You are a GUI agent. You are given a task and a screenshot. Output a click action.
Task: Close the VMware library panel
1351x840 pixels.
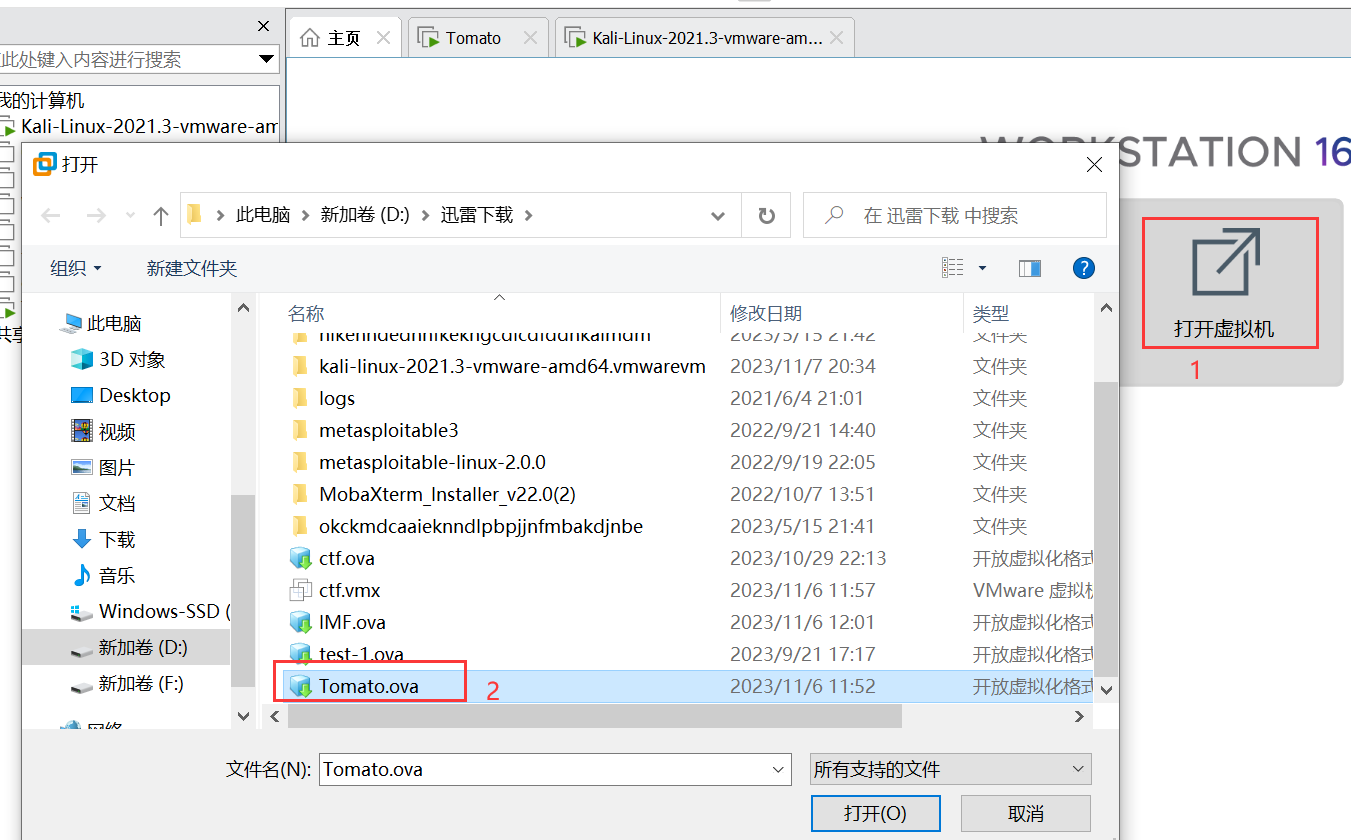coord(264,26)
